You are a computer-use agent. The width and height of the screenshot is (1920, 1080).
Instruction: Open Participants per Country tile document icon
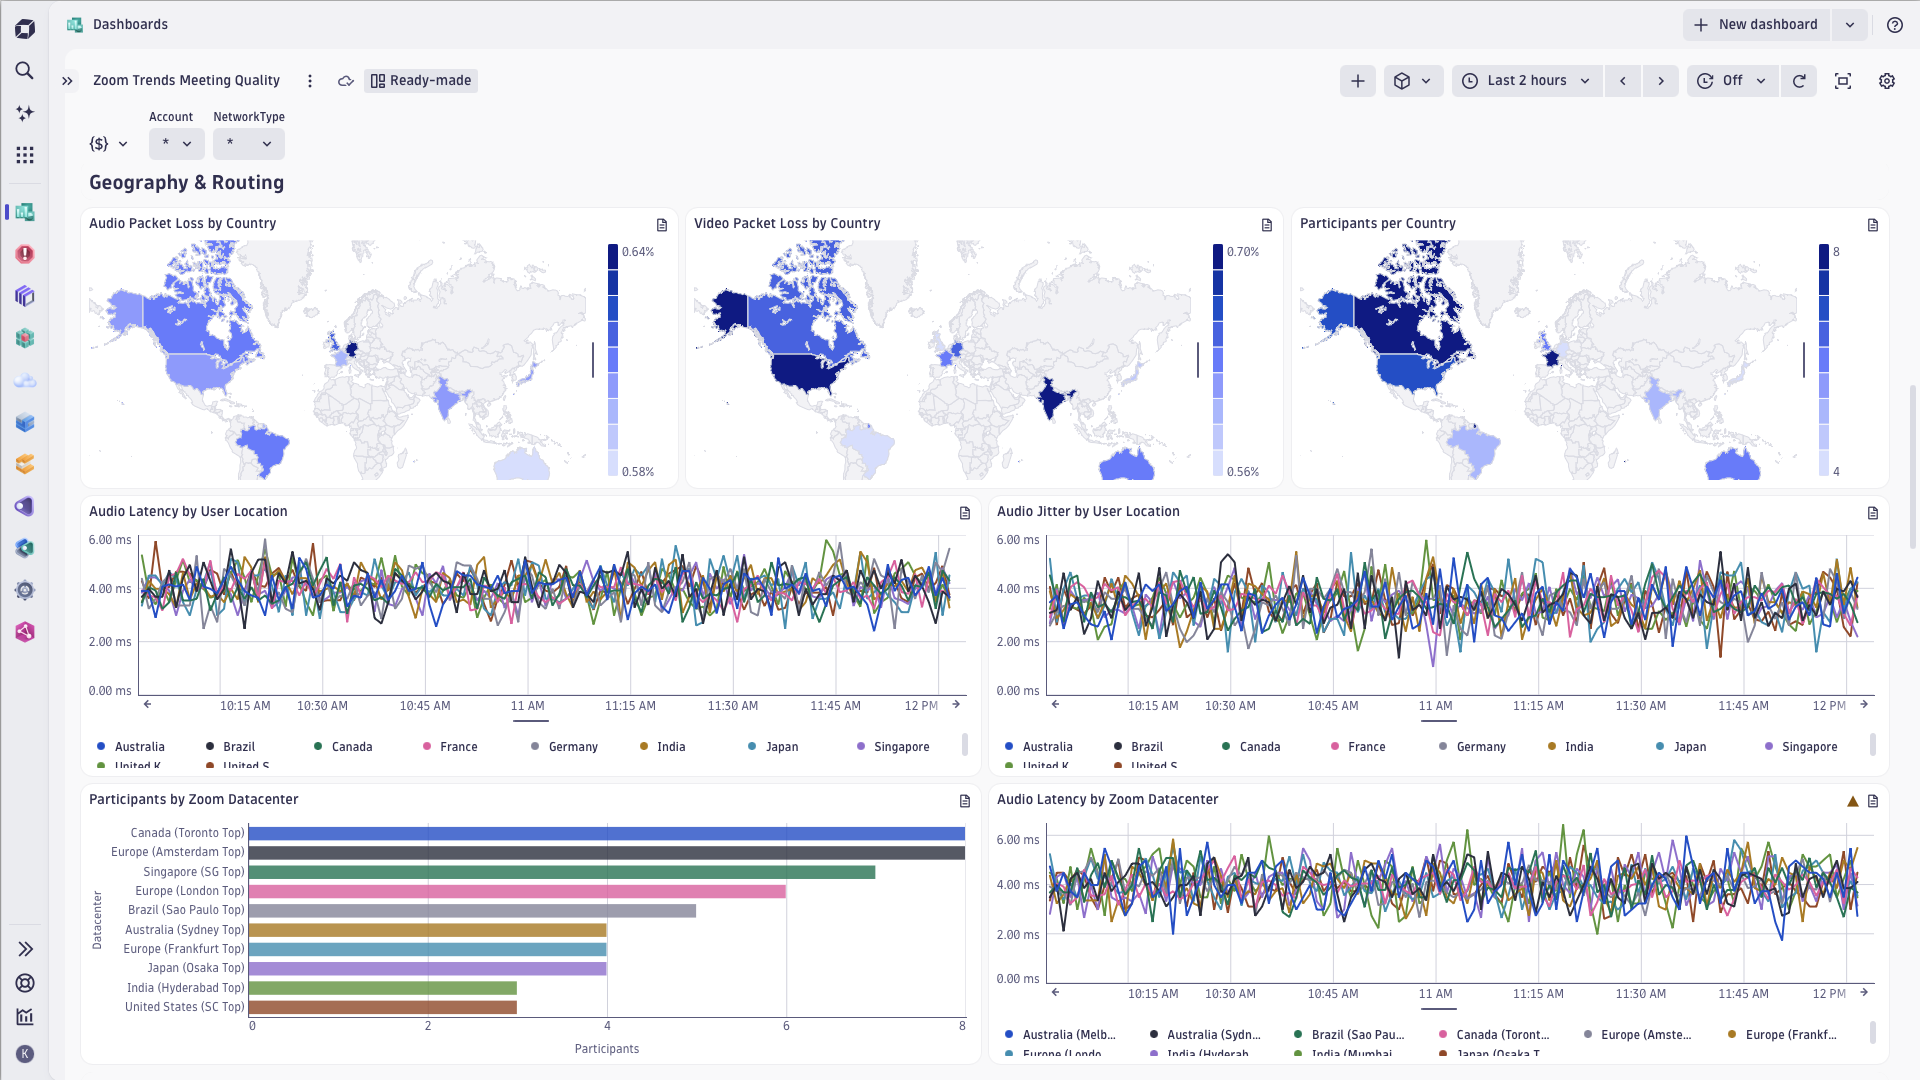click(1873, 225)
